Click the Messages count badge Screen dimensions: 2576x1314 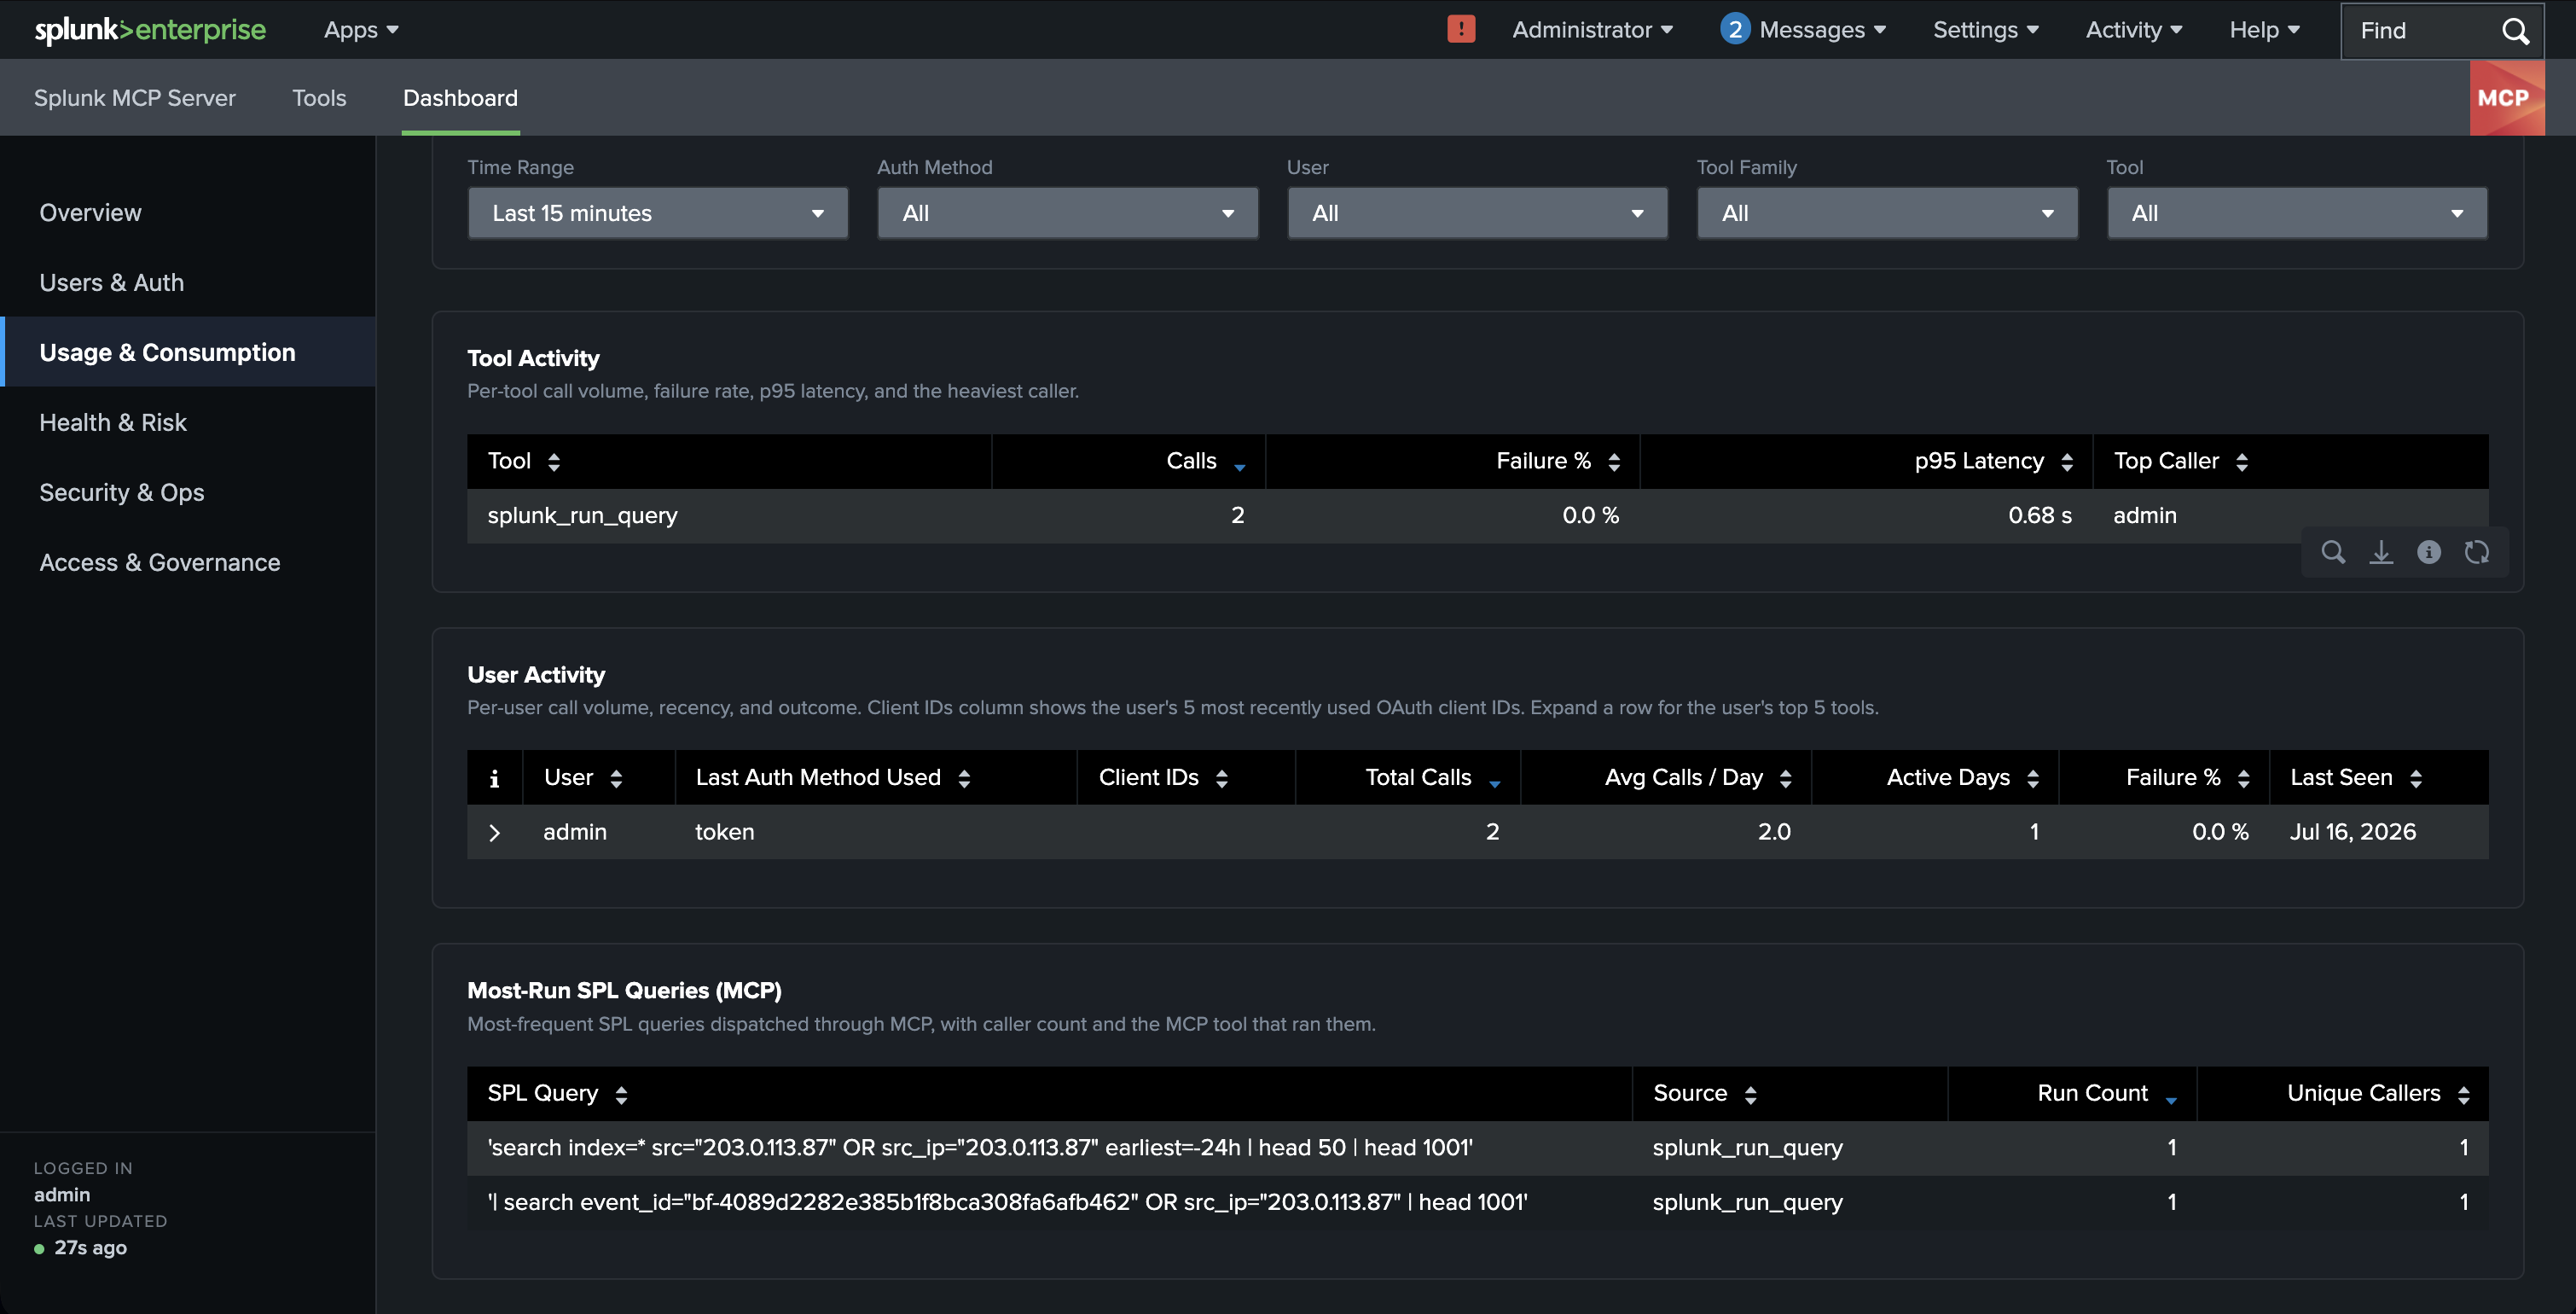pos(1735,29)
